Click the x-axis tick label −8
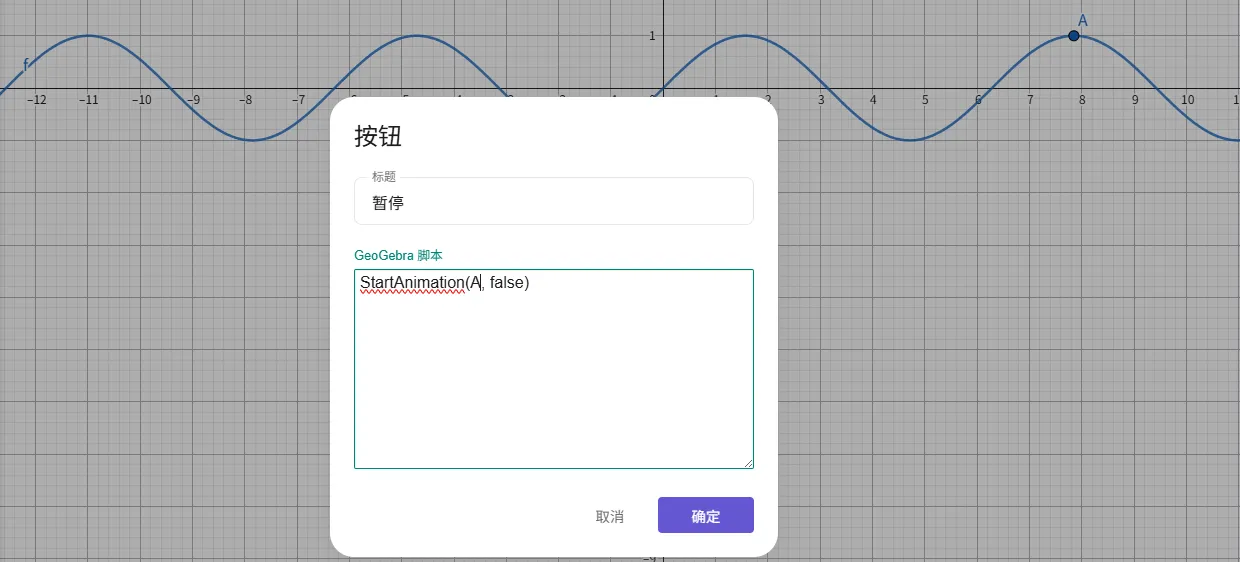Viewport: 1240px width, 562px height. pyautogui.click(x=246, y=100)
